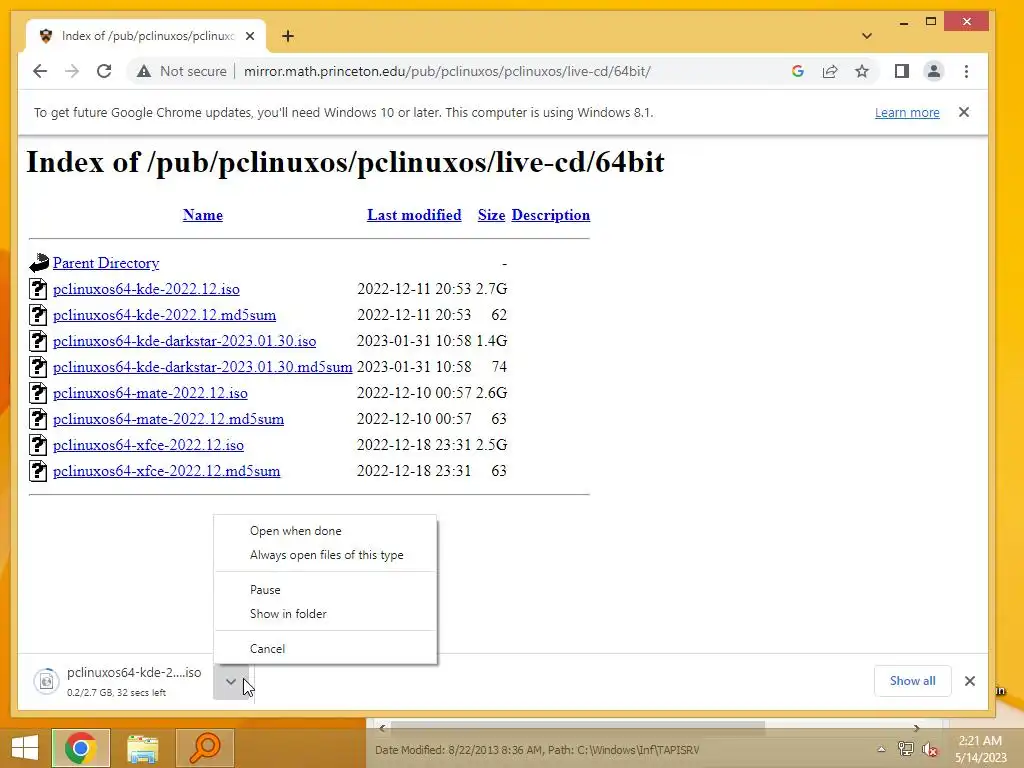Image resolution: width=1024 pixels, height=768 pixels.
Task: Share this page using share icon
Action: coord(829,71)
